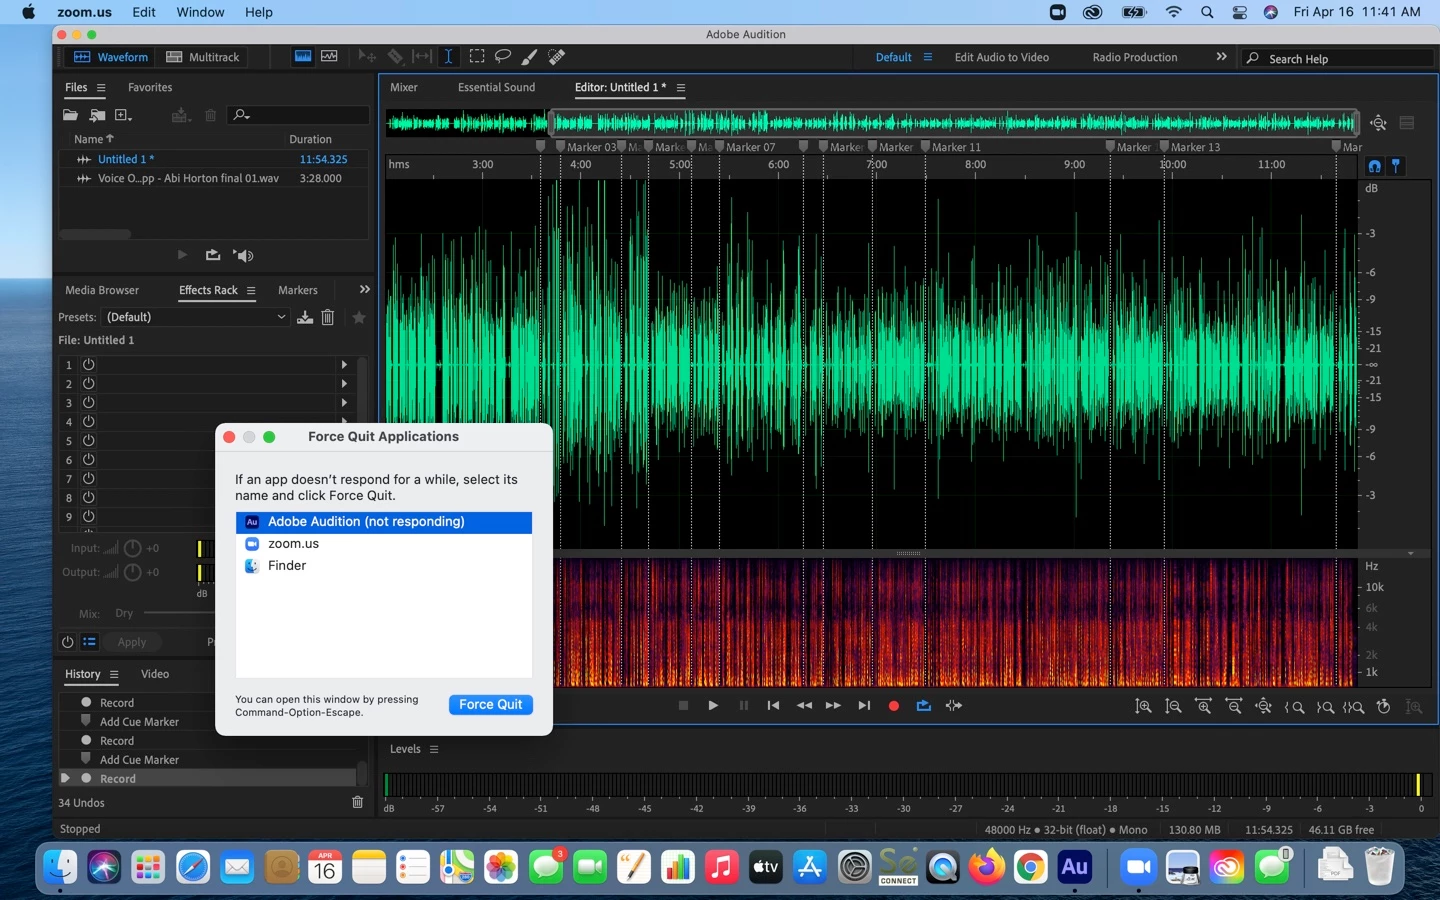Show the spectral pitch display
Screen dimensions: 1440x900
click(x=329, y=57)
